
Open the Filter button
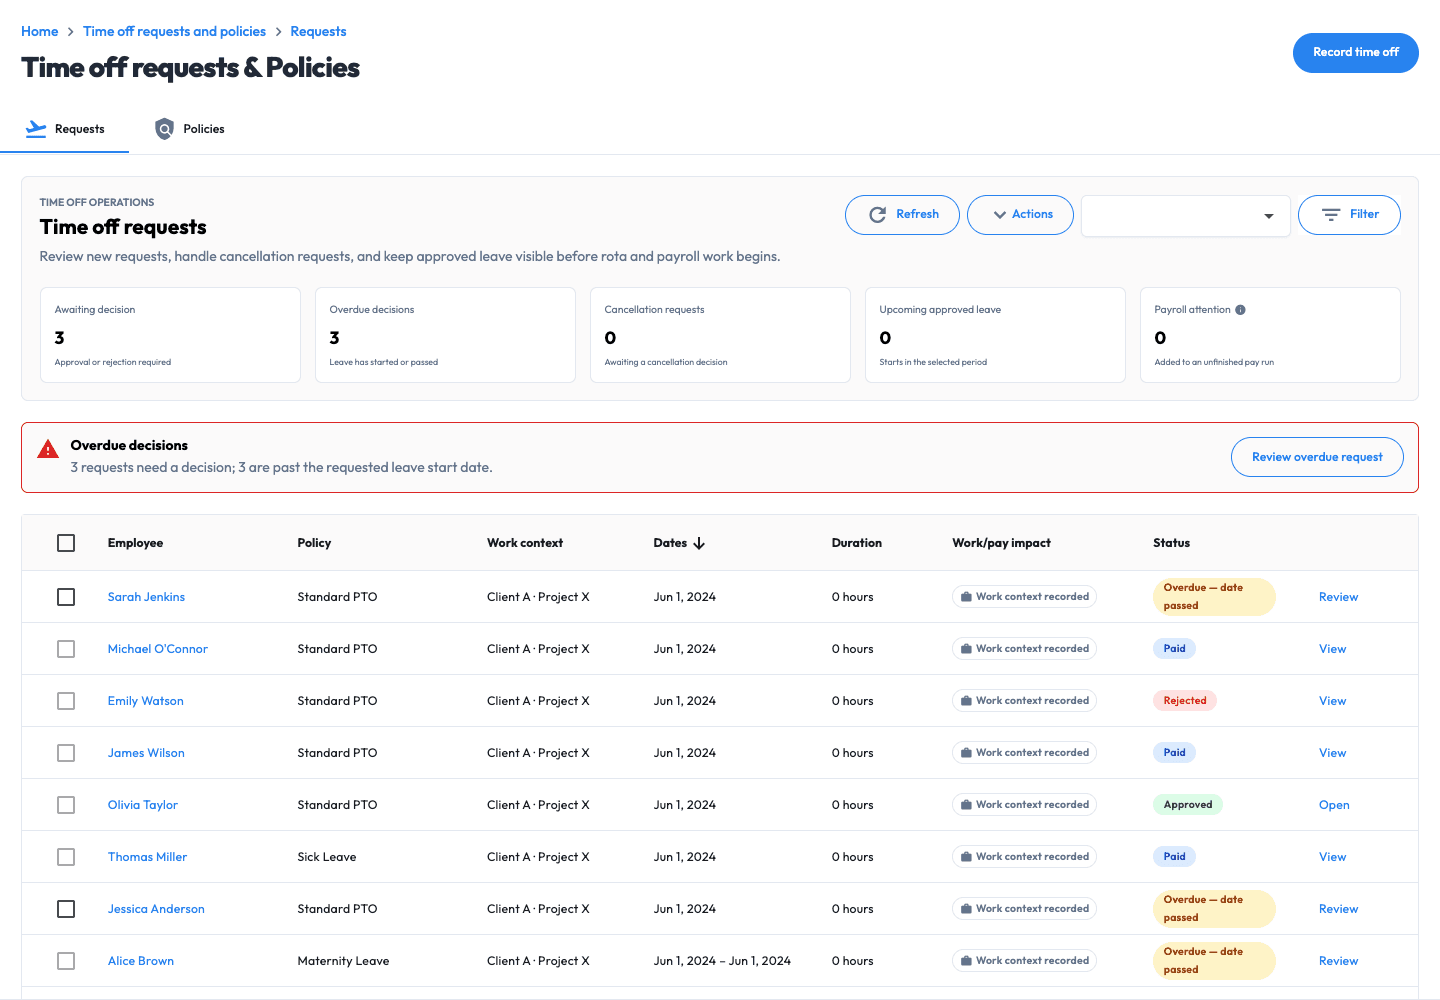1349,215
